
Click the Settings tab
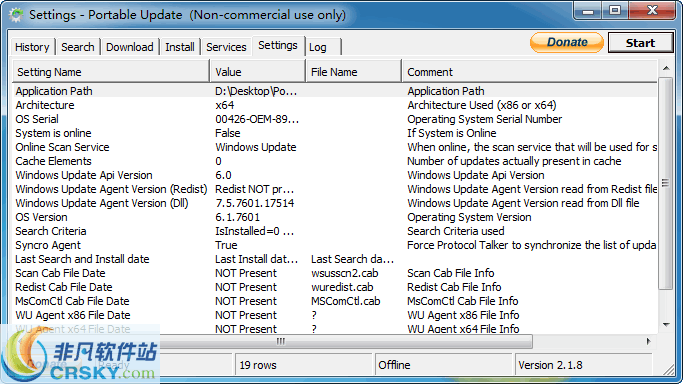[278, 45]
